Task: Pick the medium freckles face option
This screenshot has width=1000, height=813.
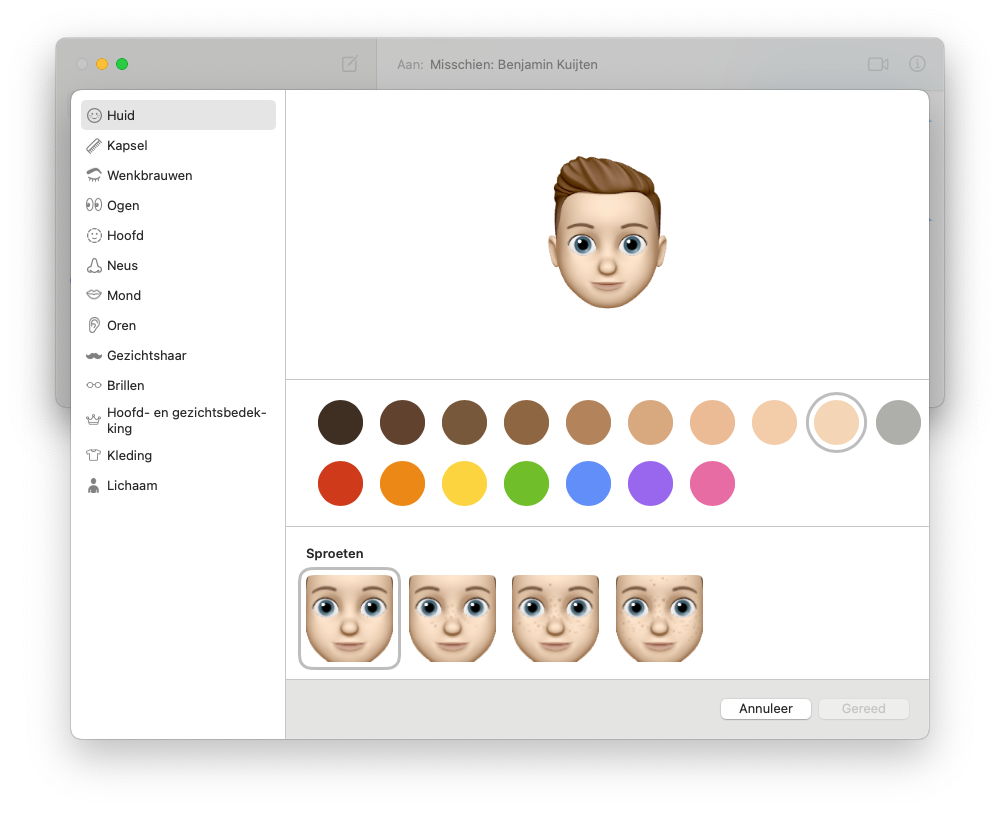Action: coord(555,619)
